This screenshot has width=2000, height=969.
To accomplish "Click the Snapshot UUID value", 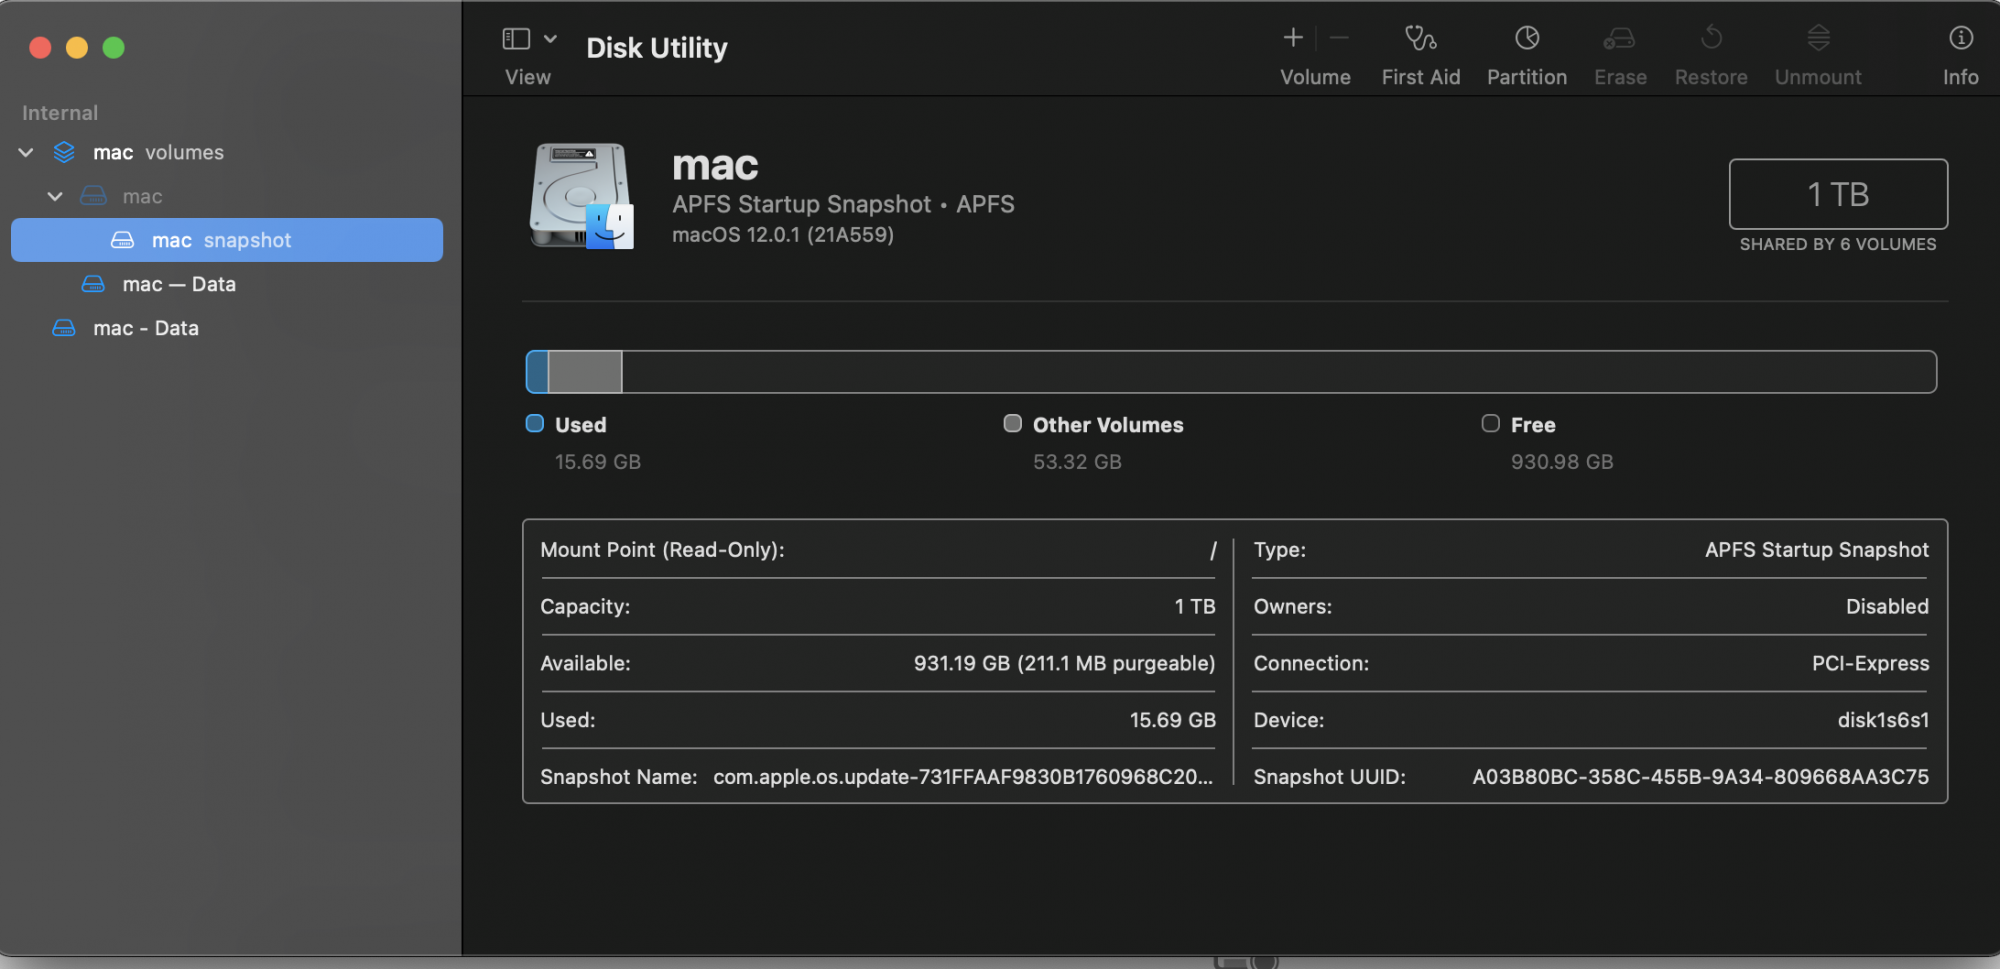I will (x=1701, y=777).
